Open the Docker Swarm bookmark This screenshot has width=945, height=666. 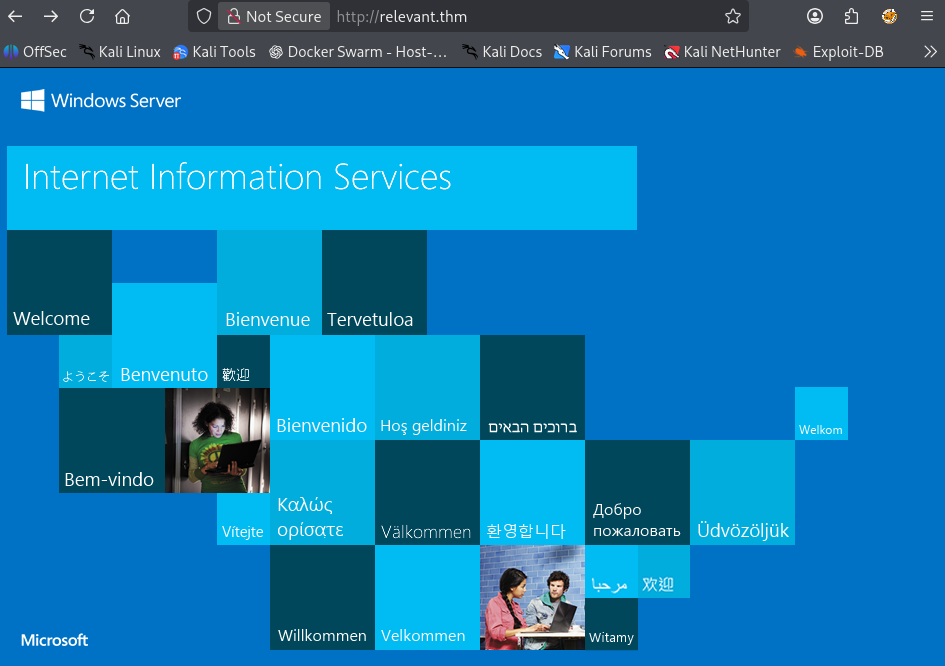(359, 52)
